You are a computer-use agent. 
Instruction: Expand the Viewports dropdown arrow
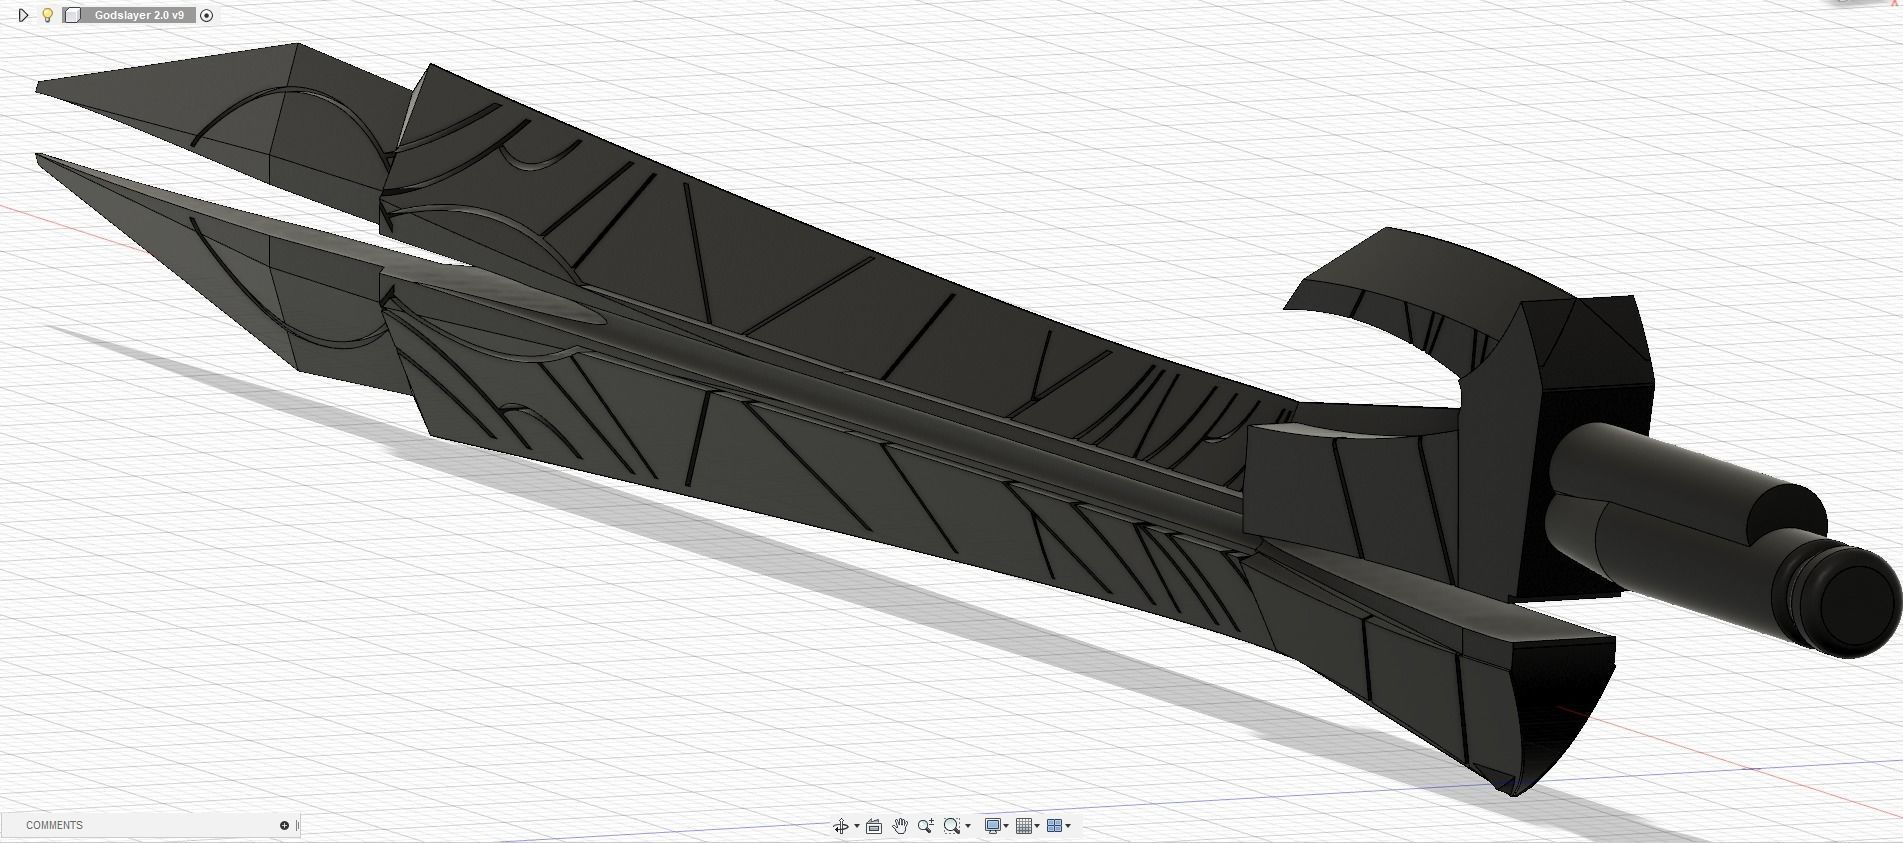point(1068,826)
